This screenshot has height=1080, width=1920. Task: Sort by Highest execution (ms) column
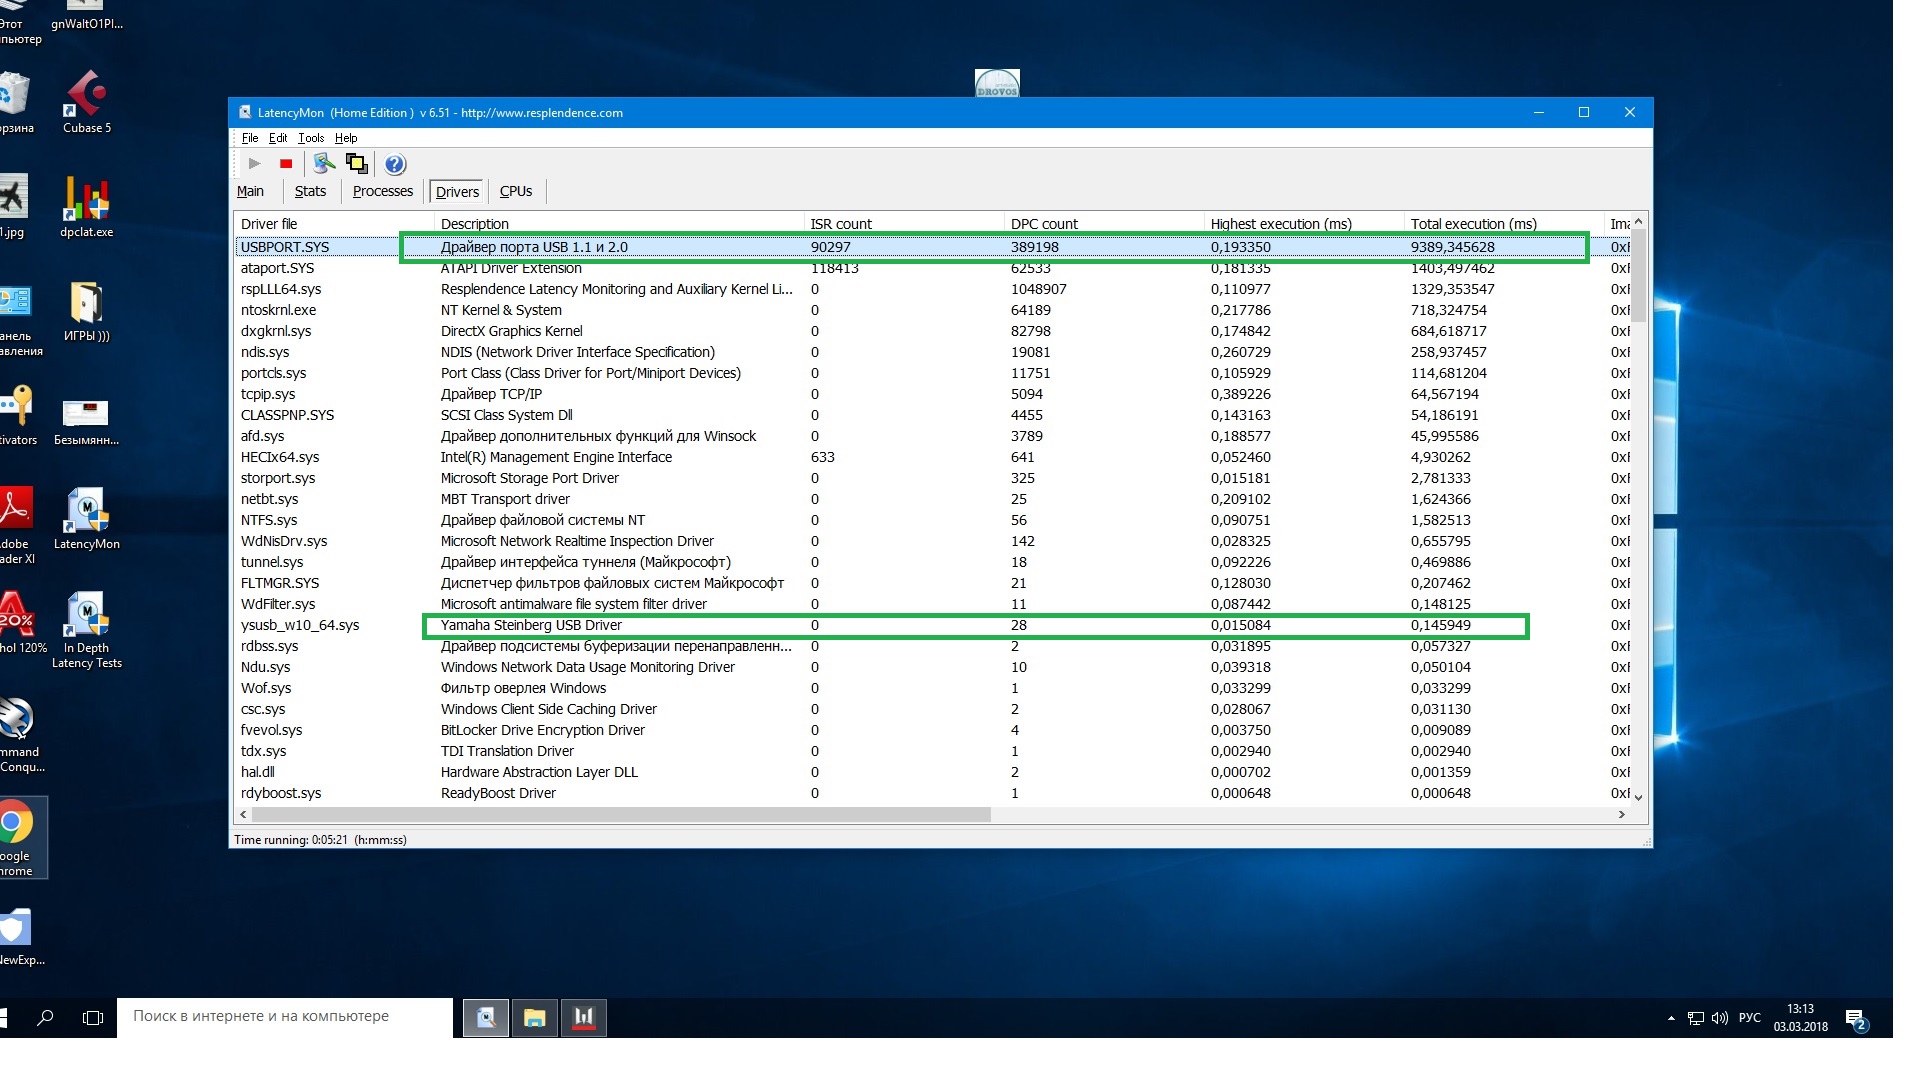tap(1281, 224)
